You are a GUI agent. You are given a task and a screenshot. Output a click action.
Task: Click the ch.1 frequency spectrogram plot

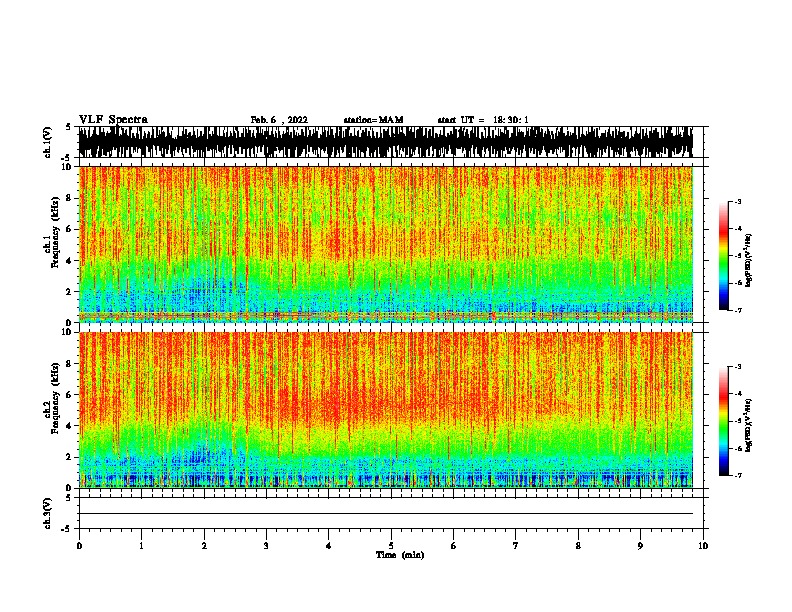tap(391, 244)
